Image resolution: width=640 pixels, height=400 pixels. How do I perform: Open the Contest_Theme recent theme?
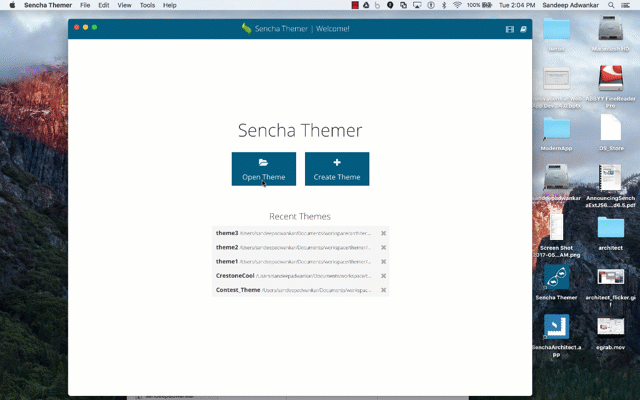[294, 290]
